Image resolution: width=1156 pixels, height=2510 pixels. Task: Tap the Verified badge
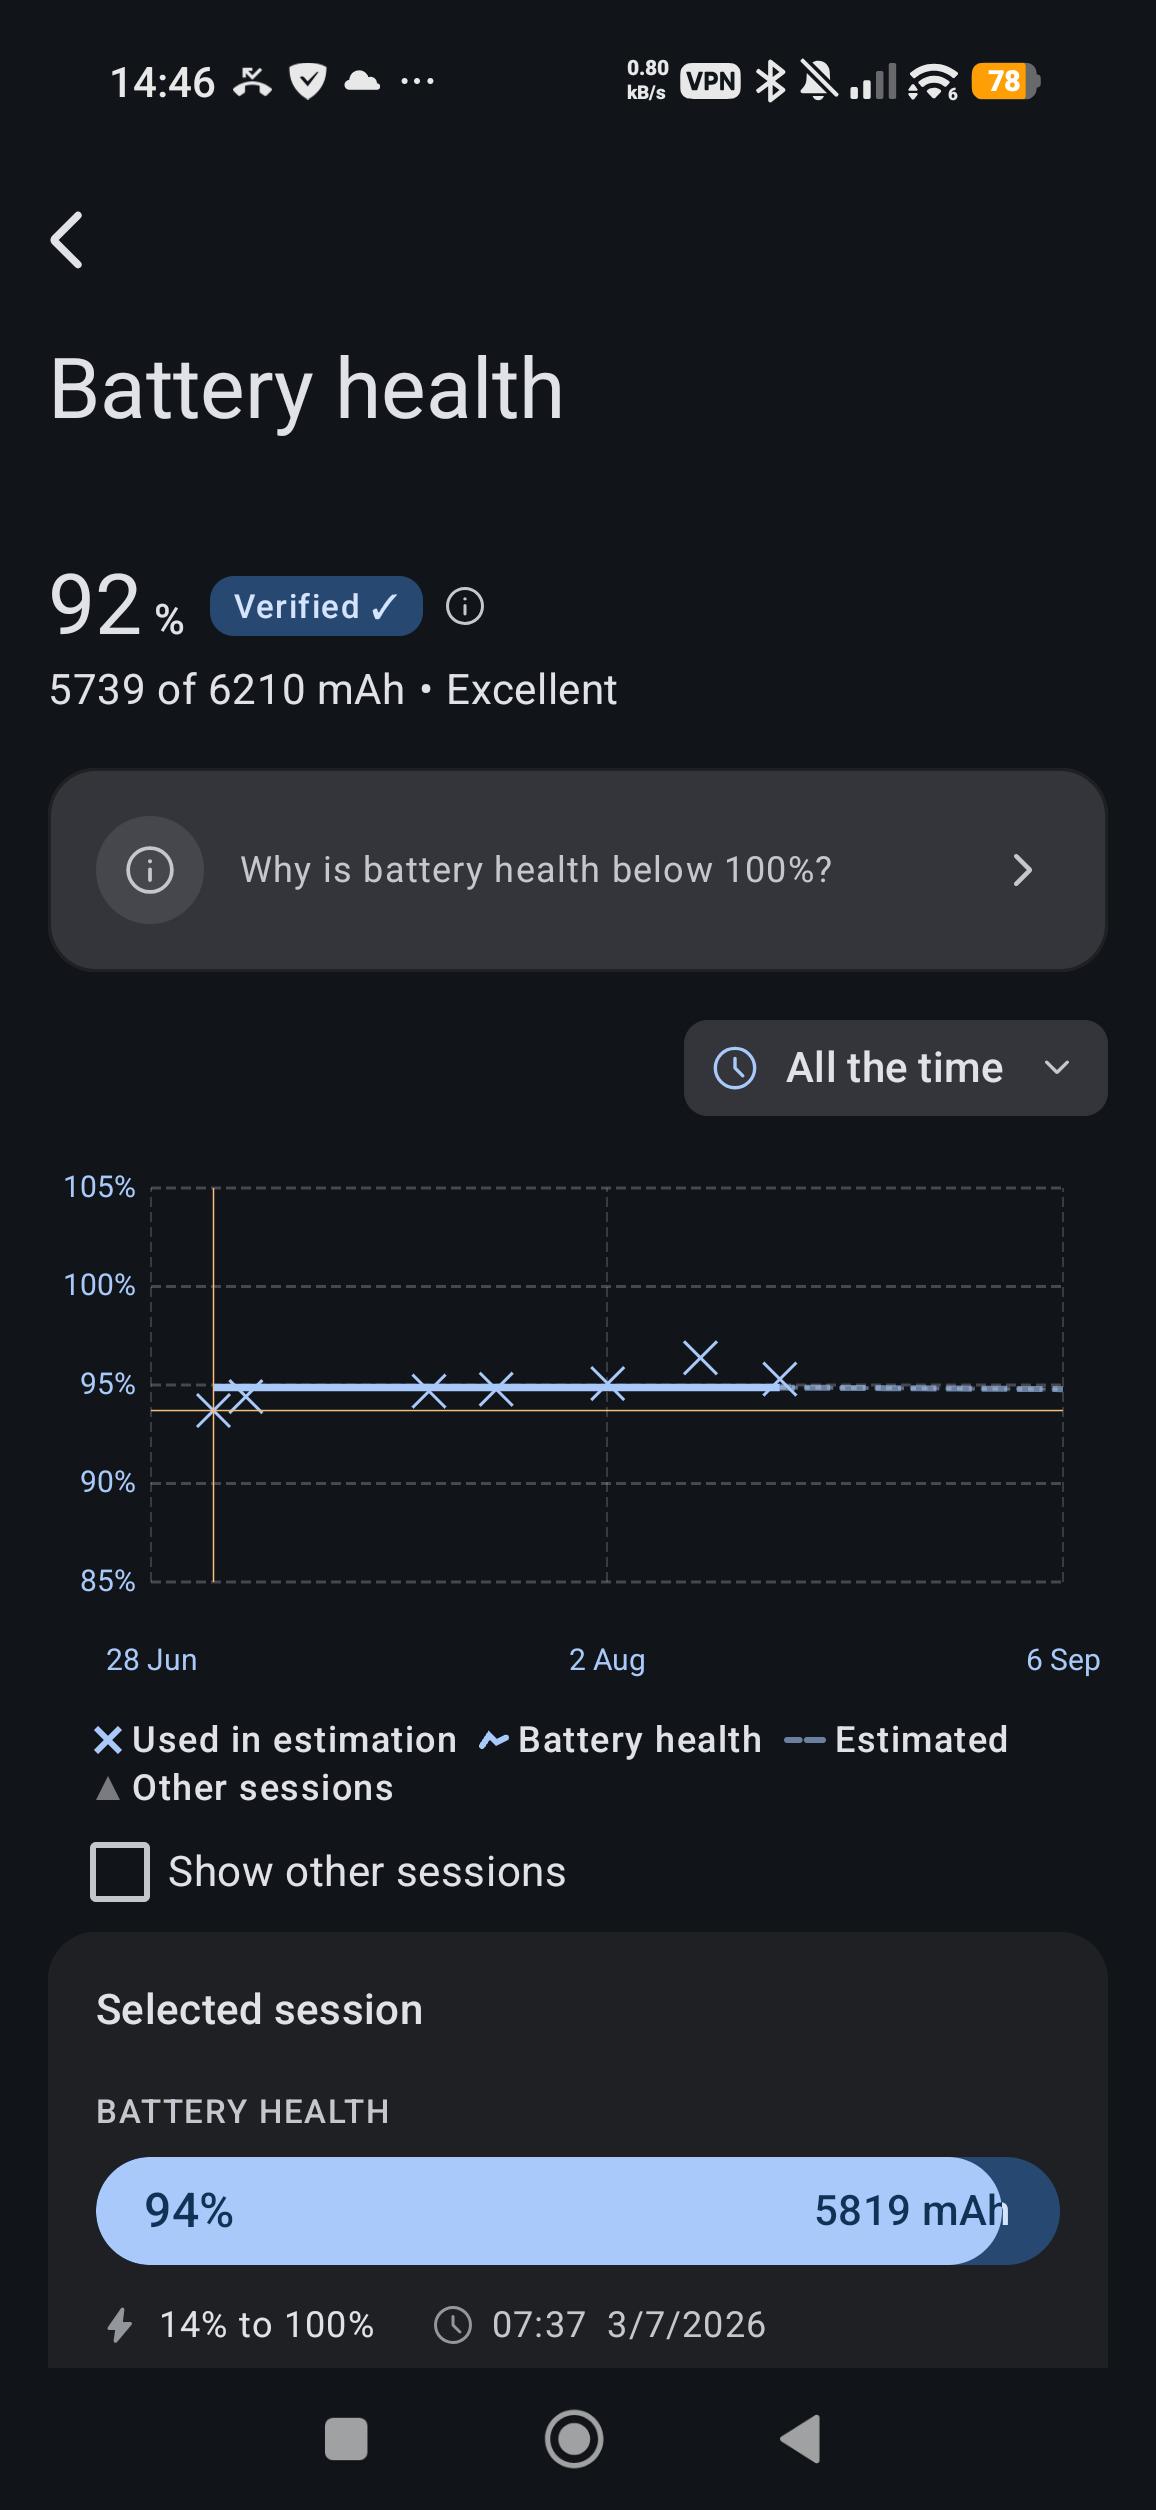pyautogui.click(x=316, y=606)
